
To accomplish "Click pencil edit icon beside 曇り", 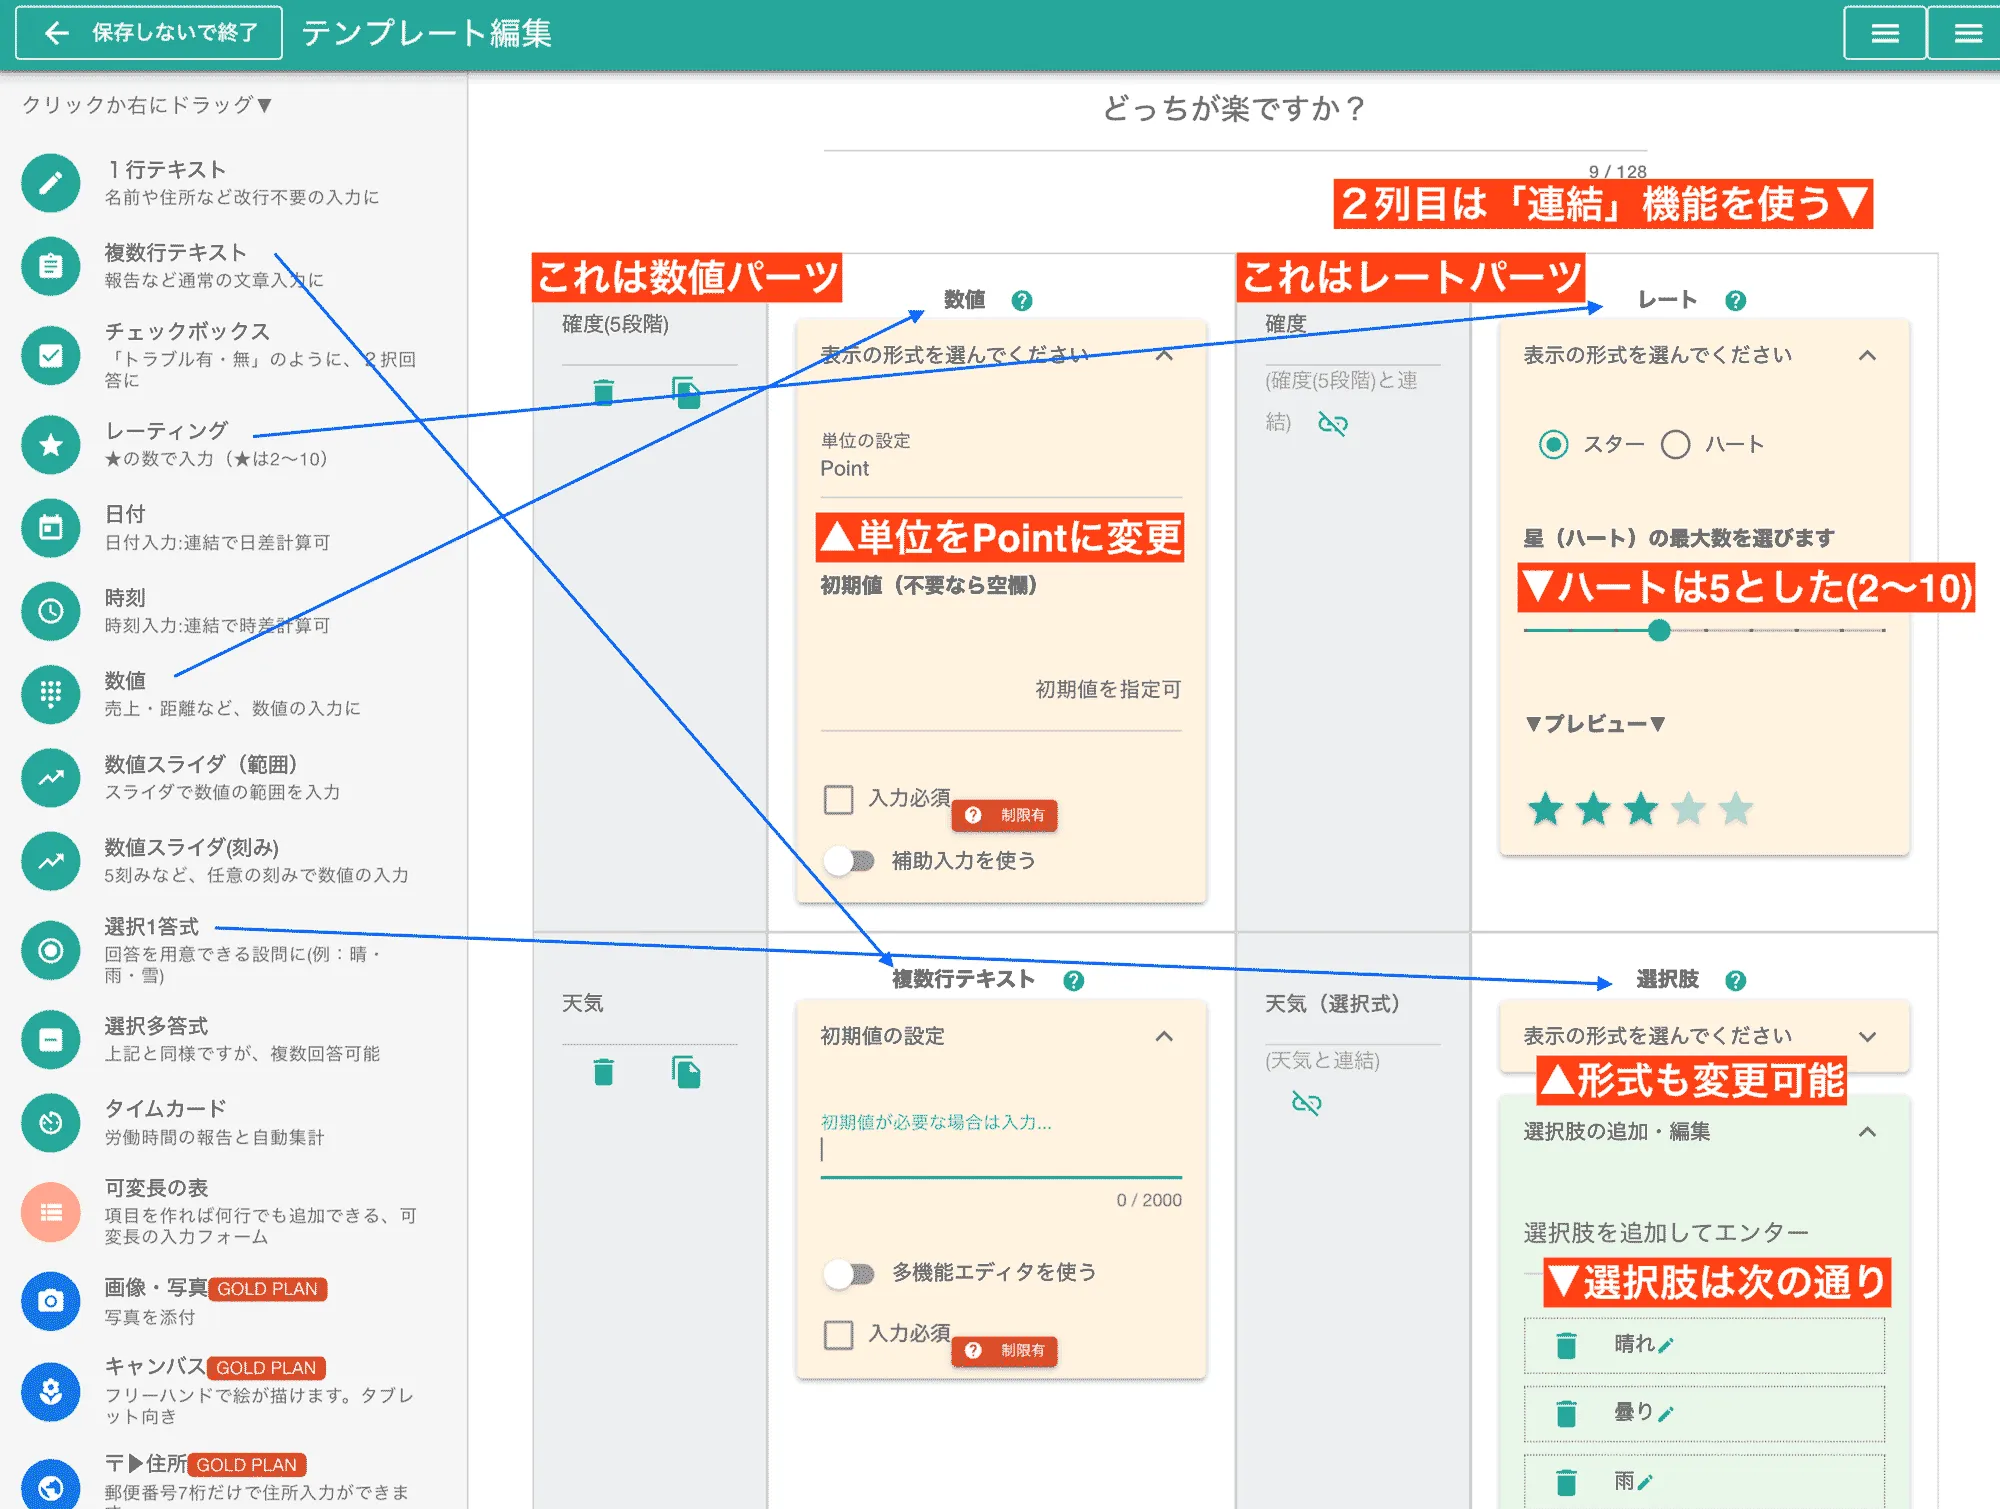I will (1665, 1414).
